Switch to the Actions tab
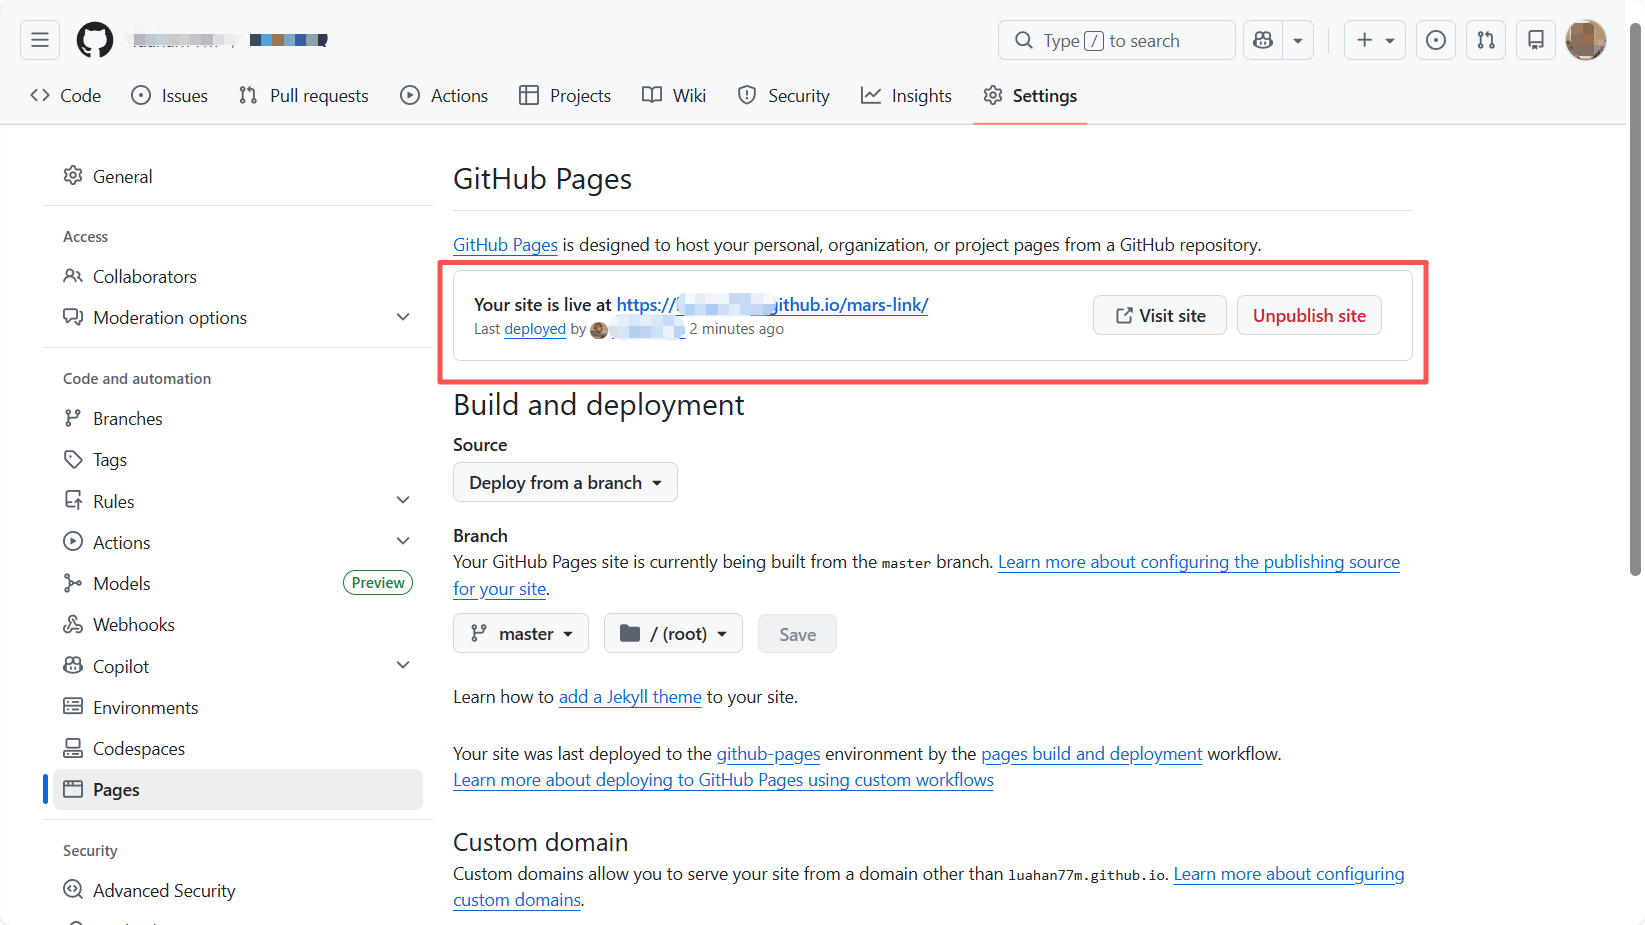Viewport: 1645px width, 925px height. coord(444,96)
